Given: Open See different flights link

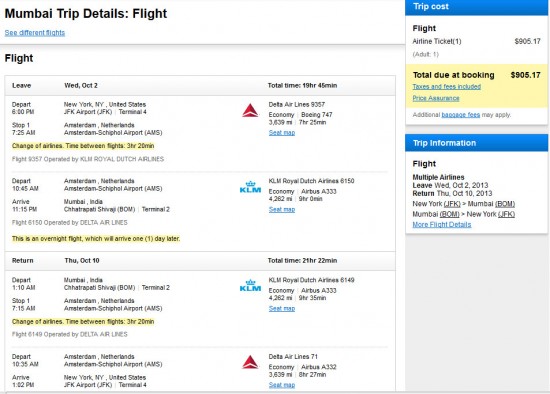Looking at the screenshot, I should point(35,33).
